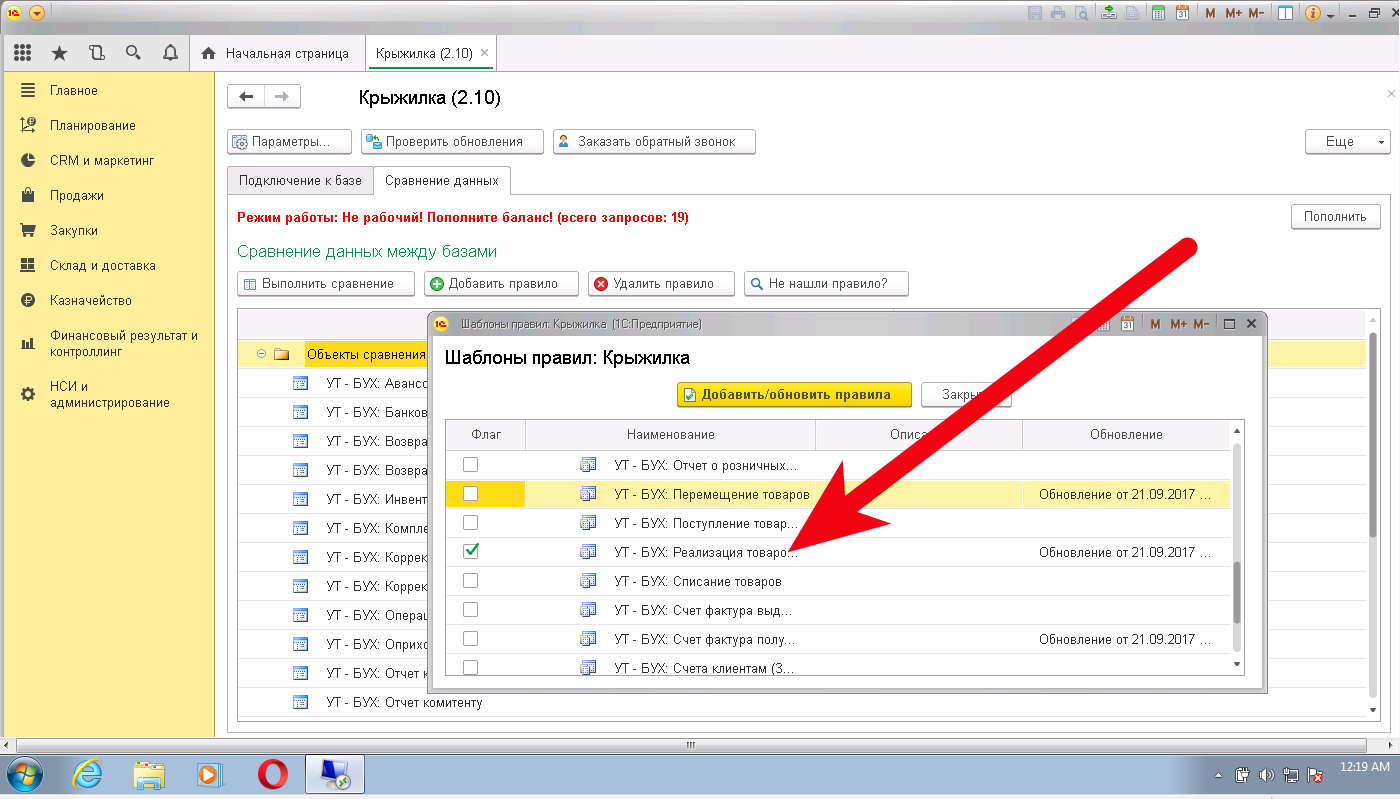Click the search magnifier icon
The height and width of the screenshot is (799, 1400).
[133, 53]
